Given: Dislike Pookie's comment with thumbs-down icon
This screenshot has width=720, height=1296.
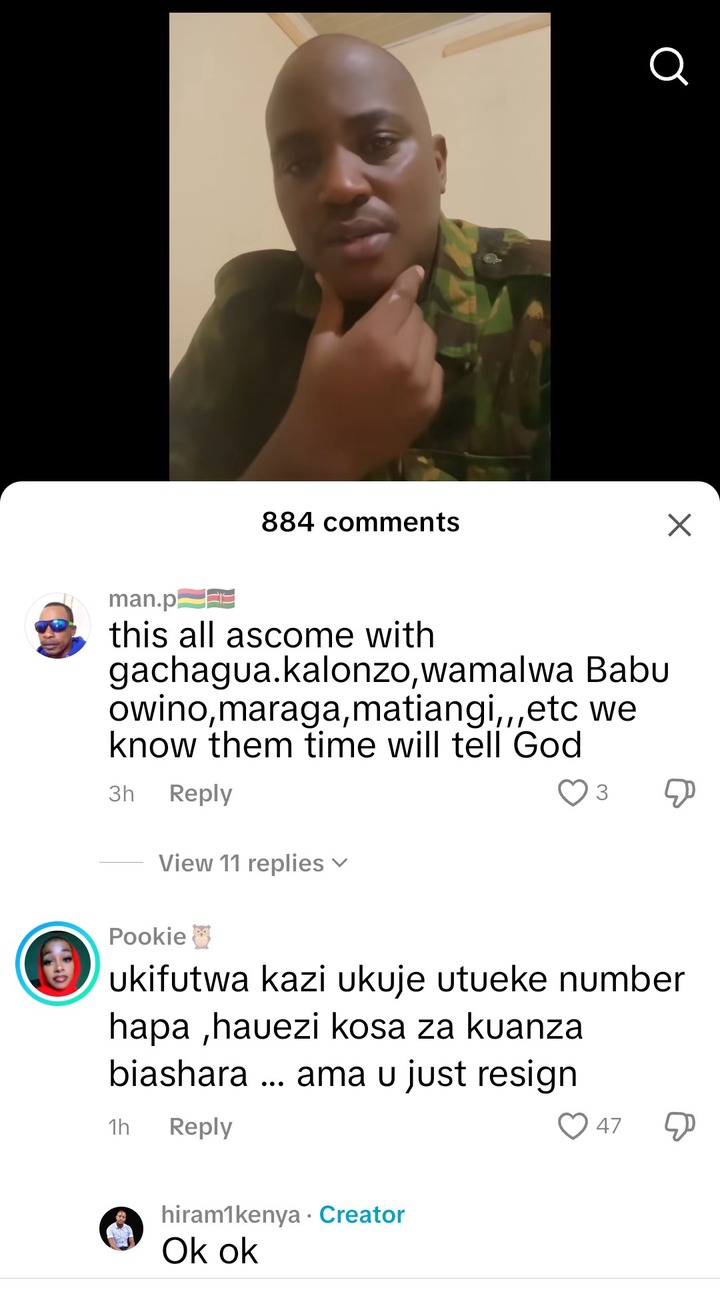Looking at the screenshot, I should coord(680,1126).
